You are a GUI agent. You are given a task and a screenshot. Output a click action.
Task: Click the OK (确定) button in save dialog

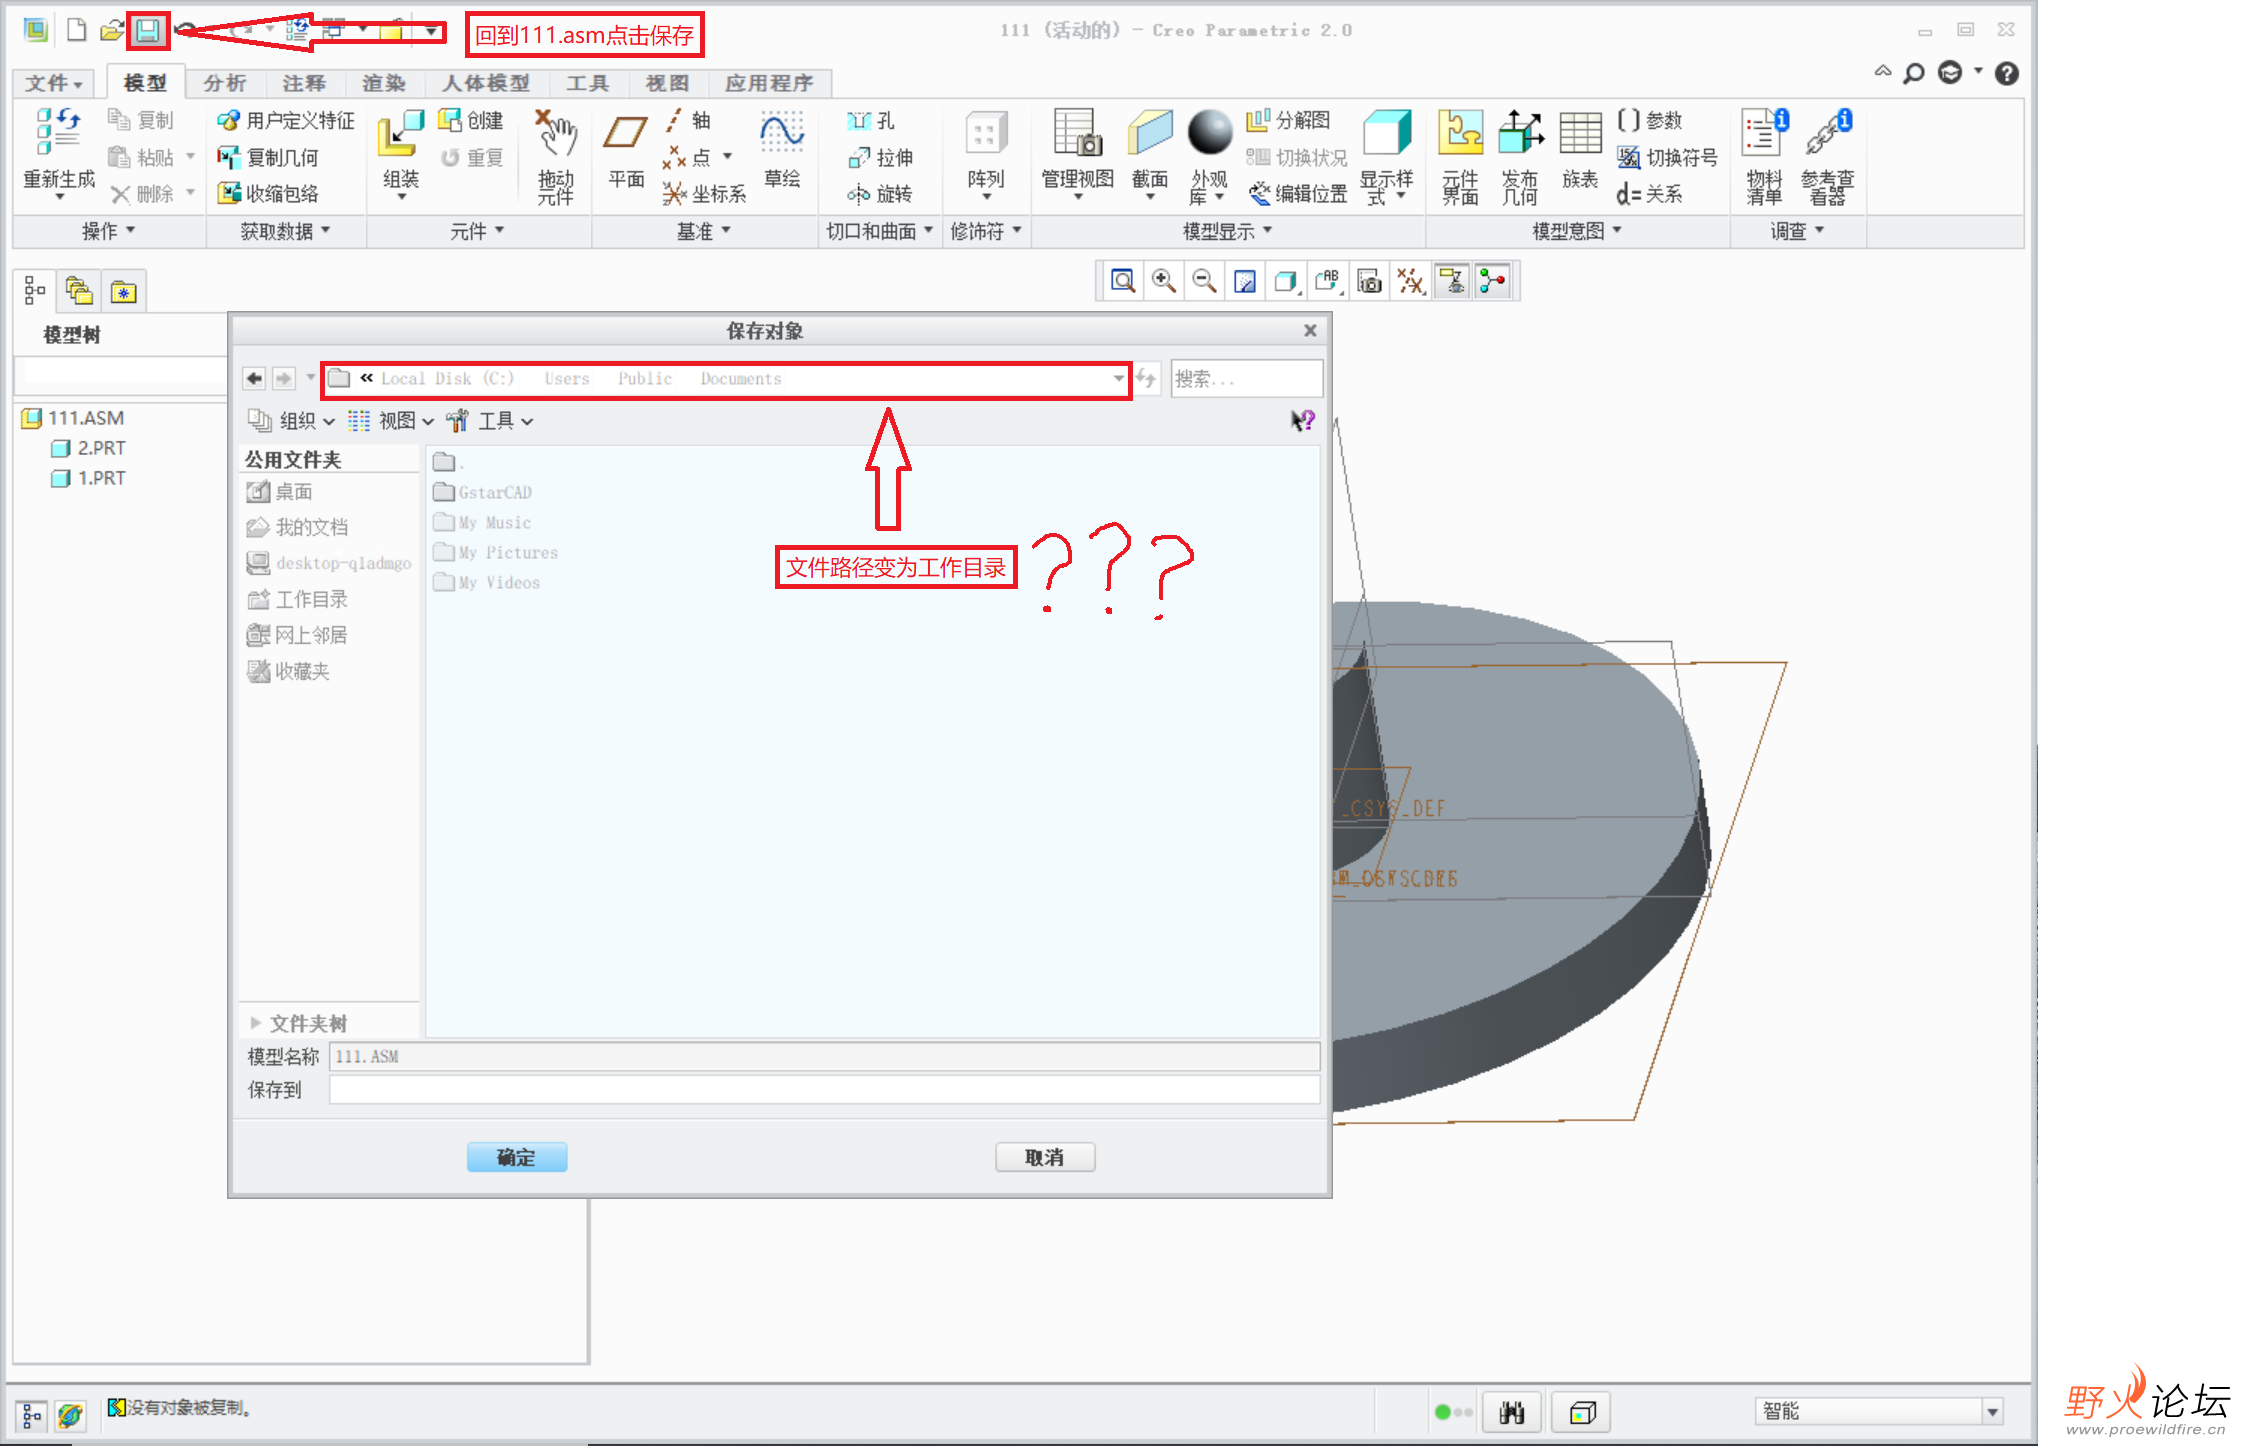coord(516,1157)
